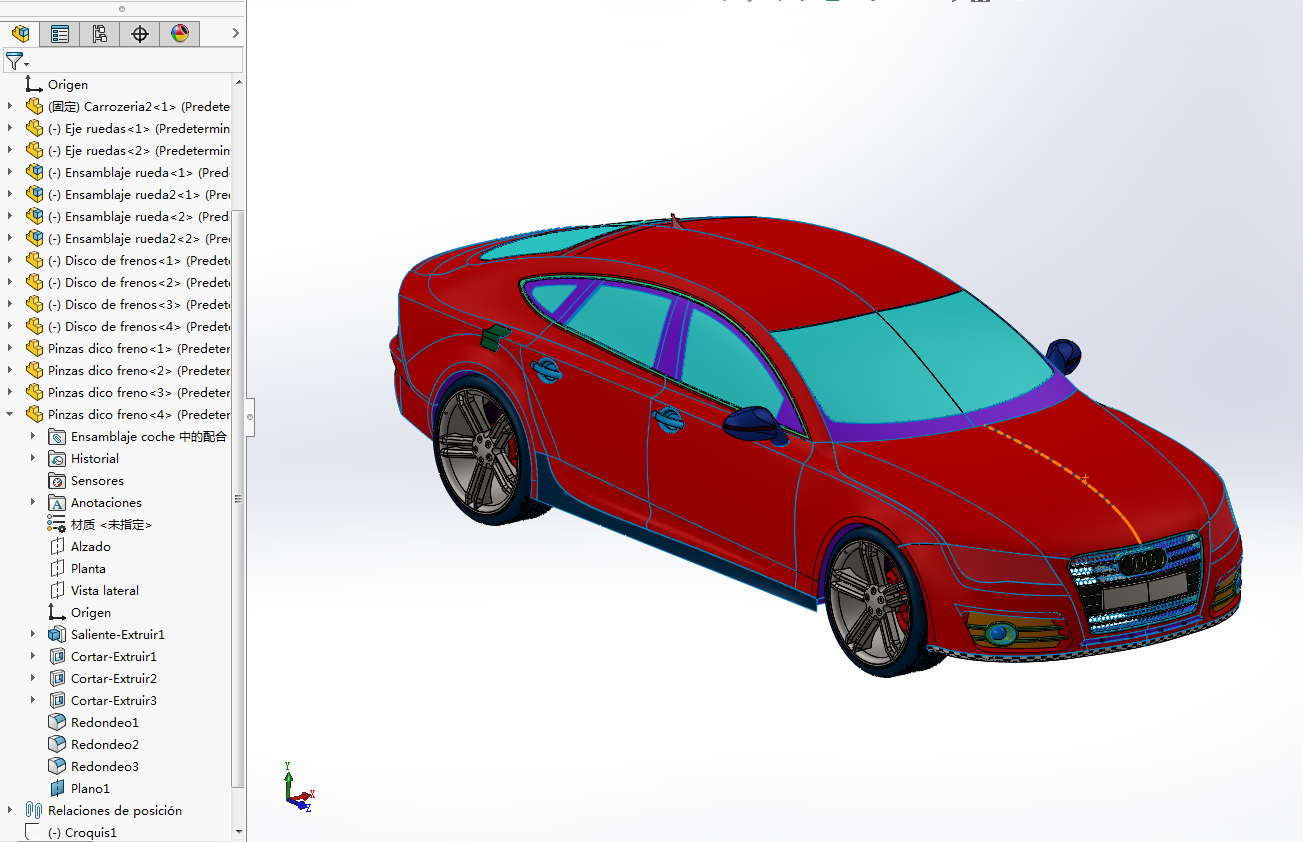Click the Disco de frenos<1> part icon
The width and height of the screenshot is (1303, 842).
35,261
